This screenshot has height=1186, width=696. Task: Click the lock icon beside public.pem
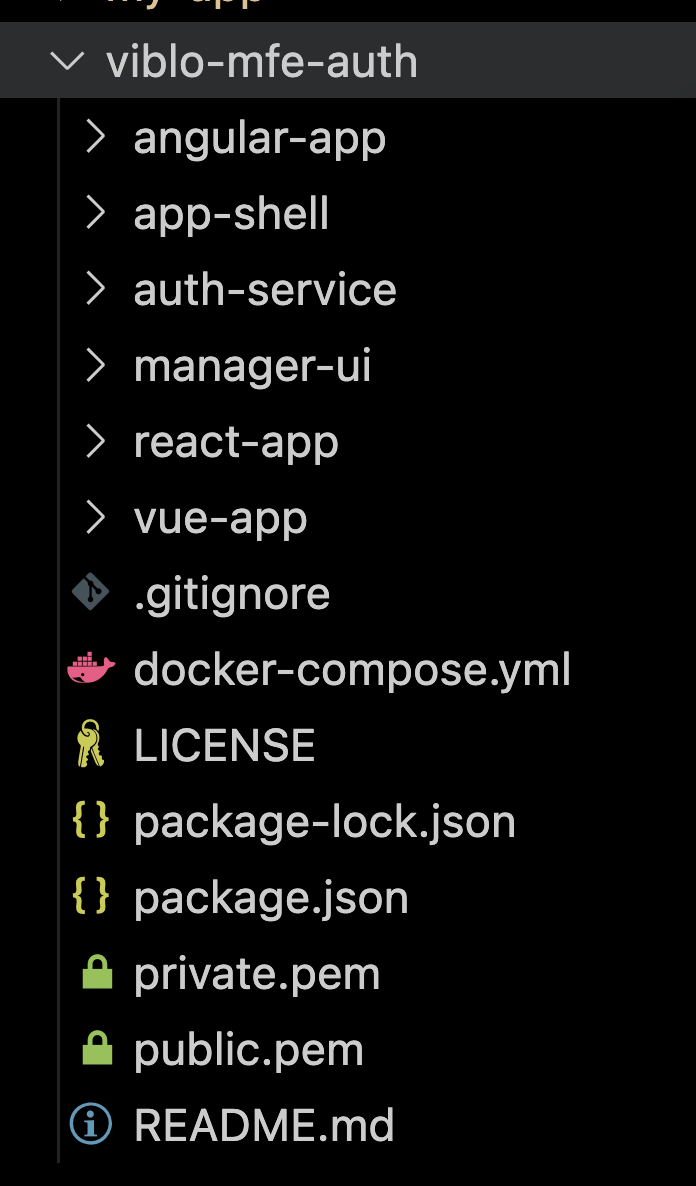[96, 1049]
